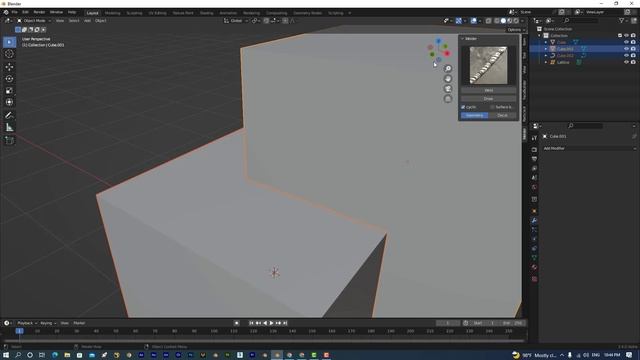
Task: Open the Edit menu
Action: (25, 12)
